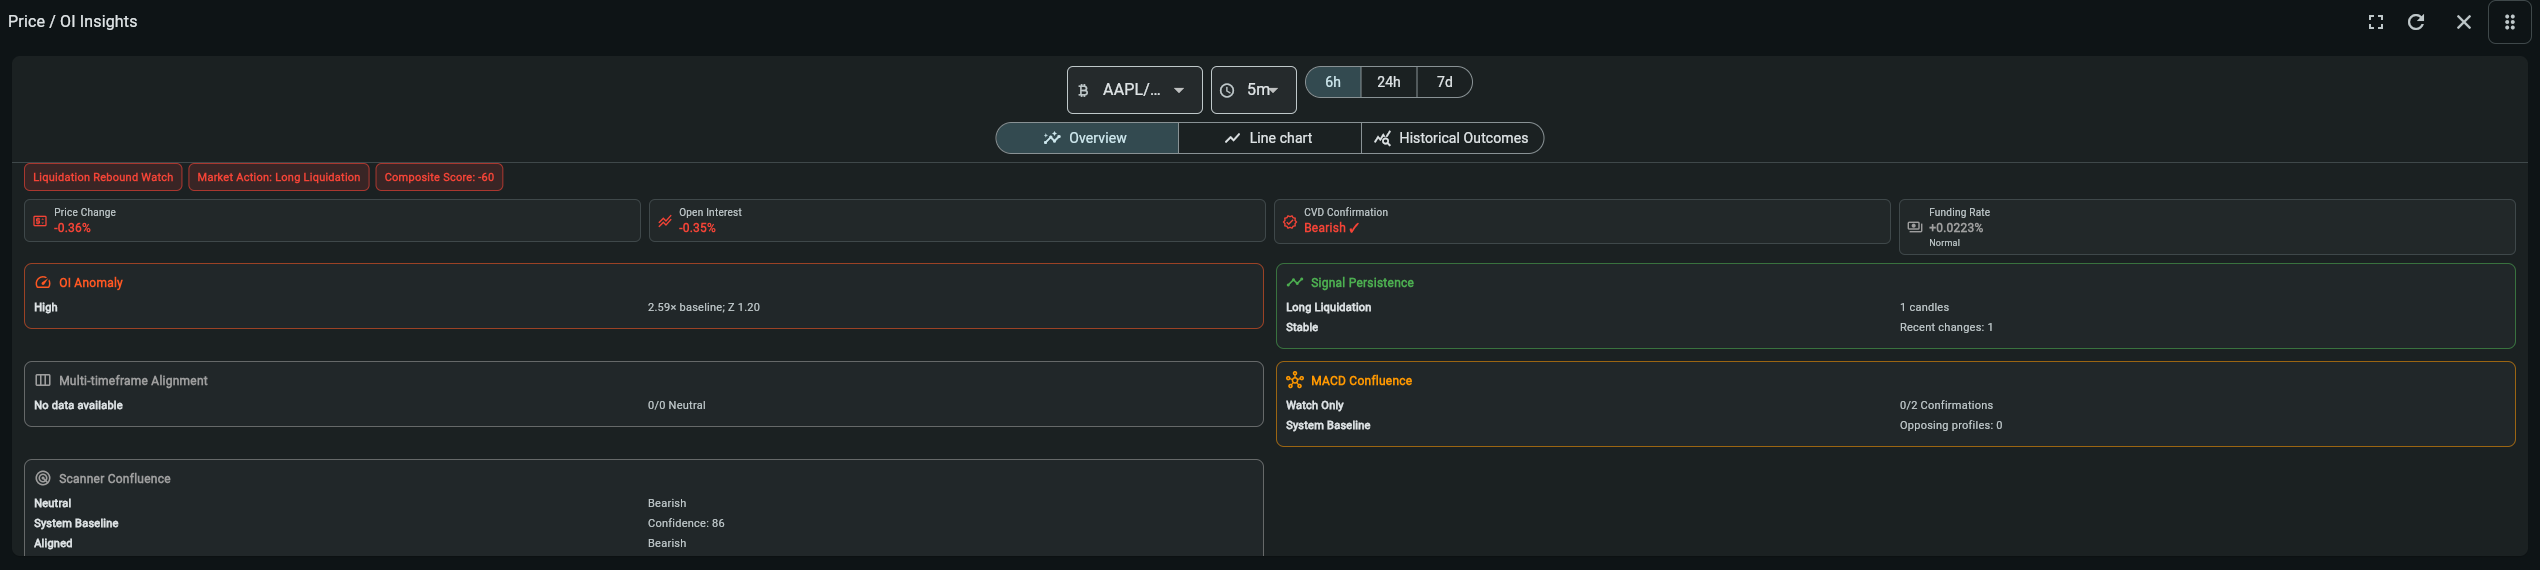Click the Multi-timeframe Alignment heading
This screenshot has height=570, width=2540.
(x=133, y=381)
